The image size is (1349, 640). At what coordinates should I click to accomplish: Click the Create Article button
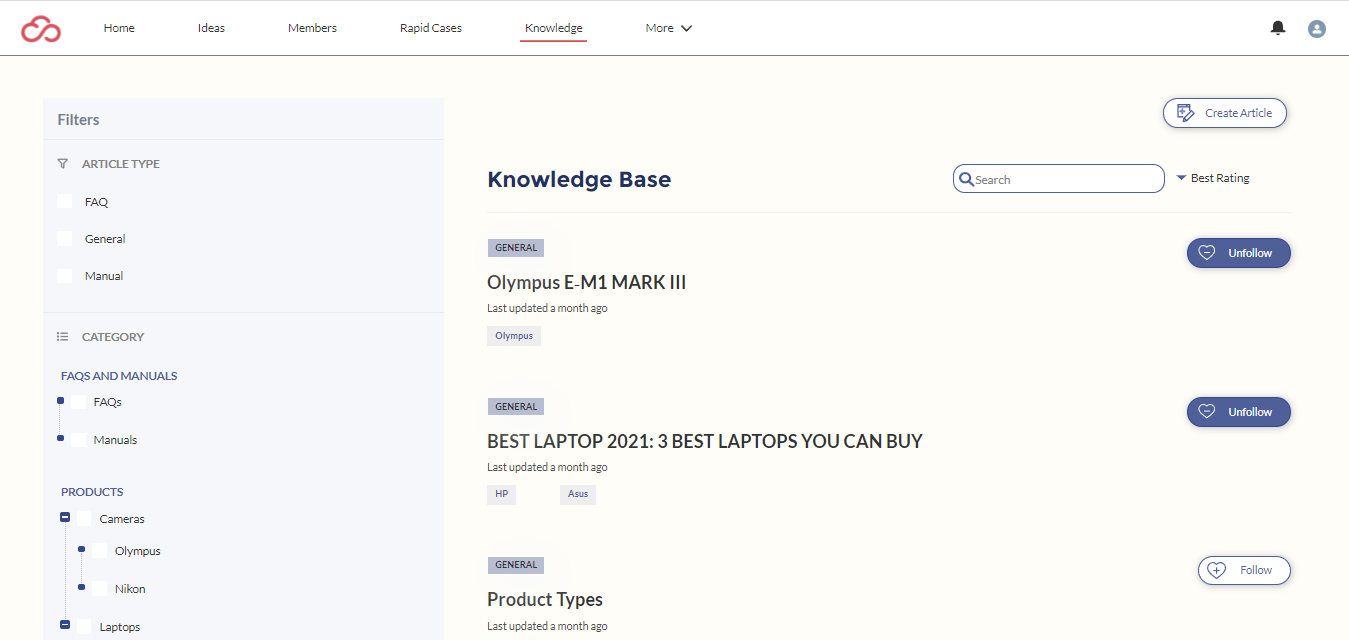click(x=1225, y=113)
